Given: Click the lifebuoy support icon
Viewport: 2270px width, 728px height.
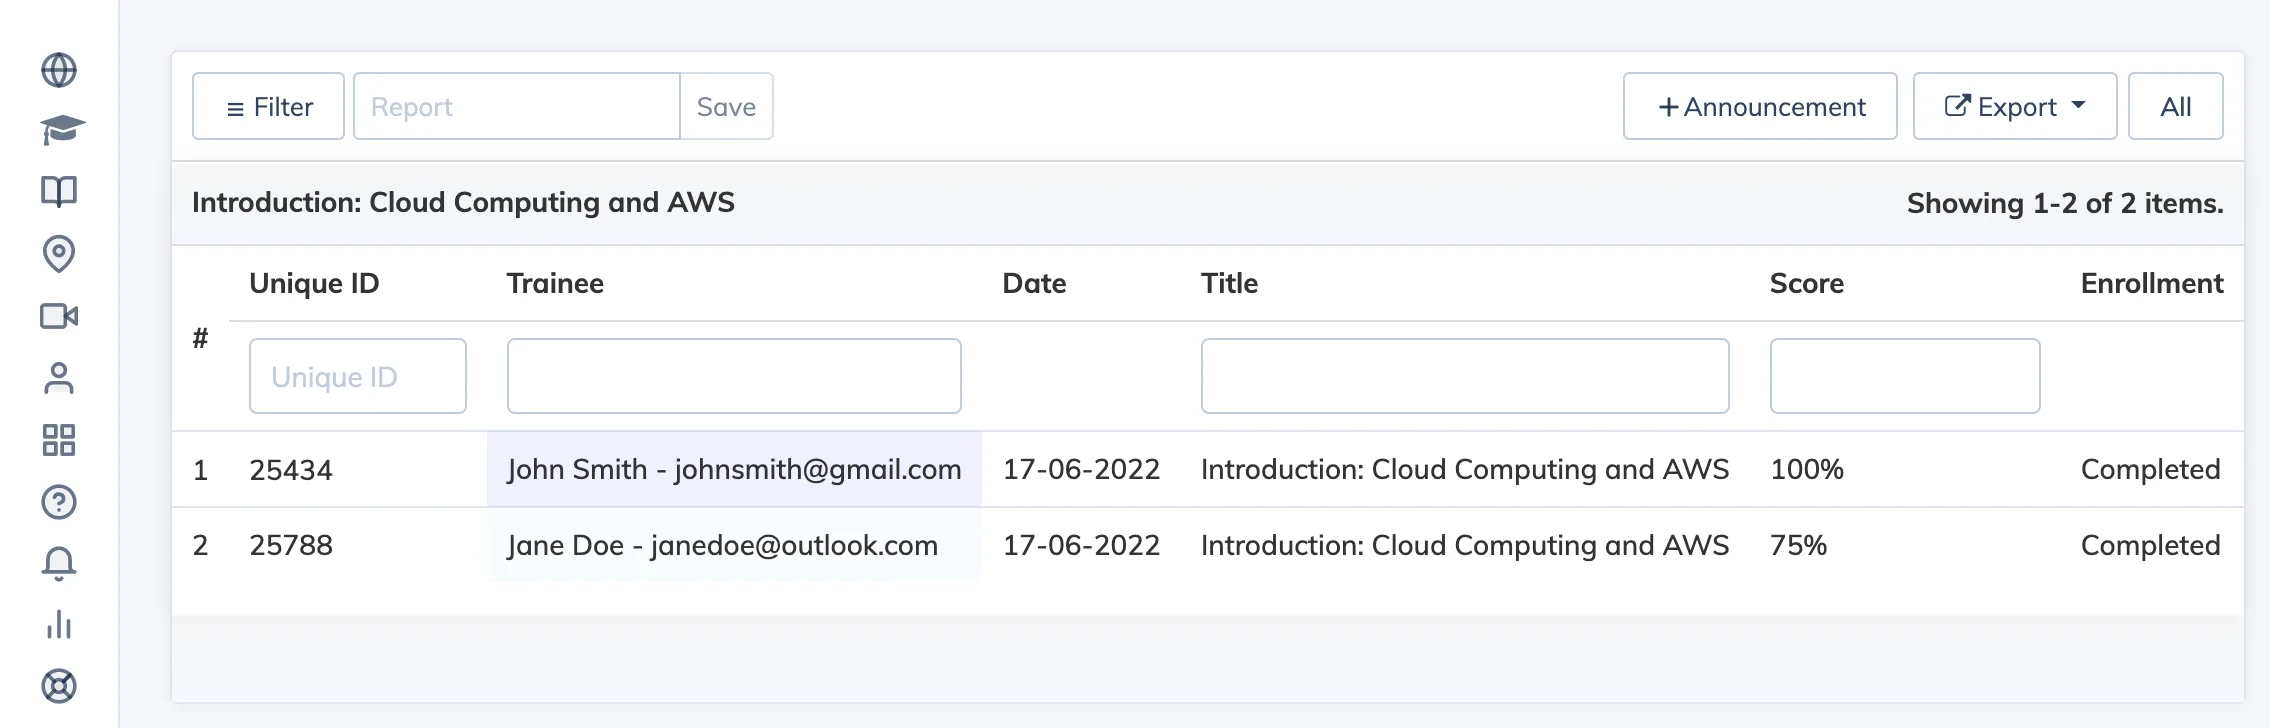Looking at the screenshot, I should pos(59,686).
